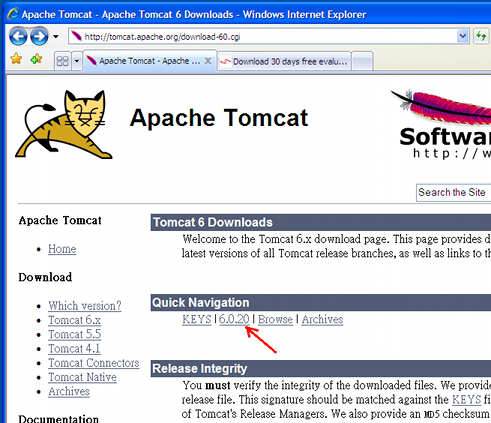
Task: Click the Quick Navigation section heading
Action: point(201,303)
